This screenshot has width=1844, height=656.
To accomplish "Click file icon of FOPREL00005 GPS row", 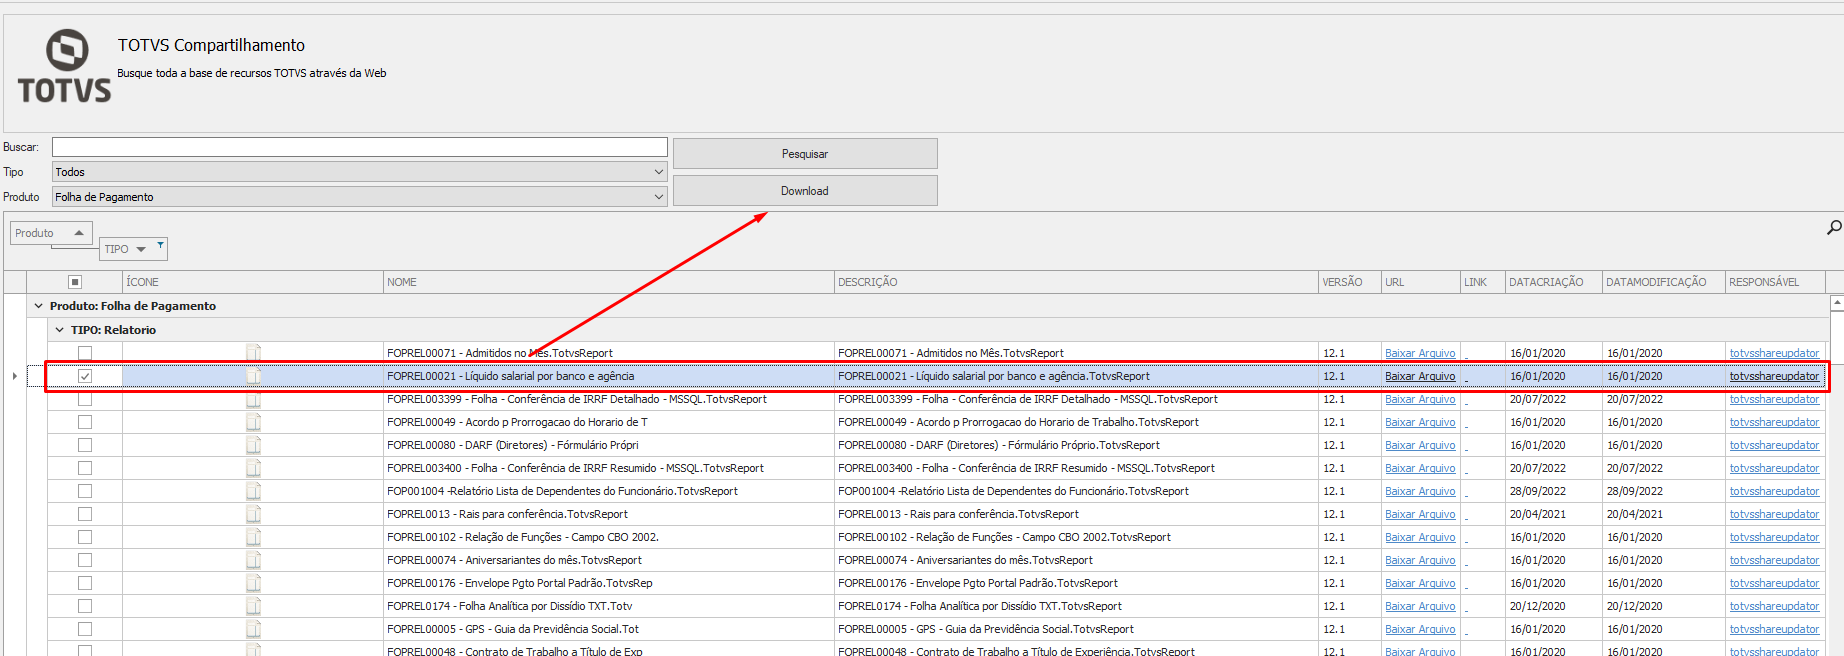I will coord(254,629).
